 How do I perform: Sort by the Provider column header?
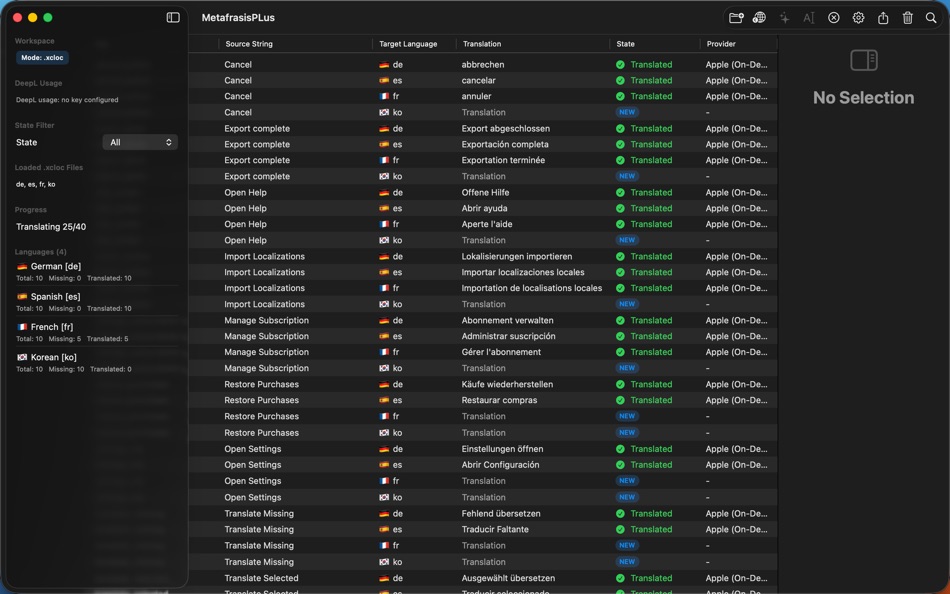[x=721, y=44]
